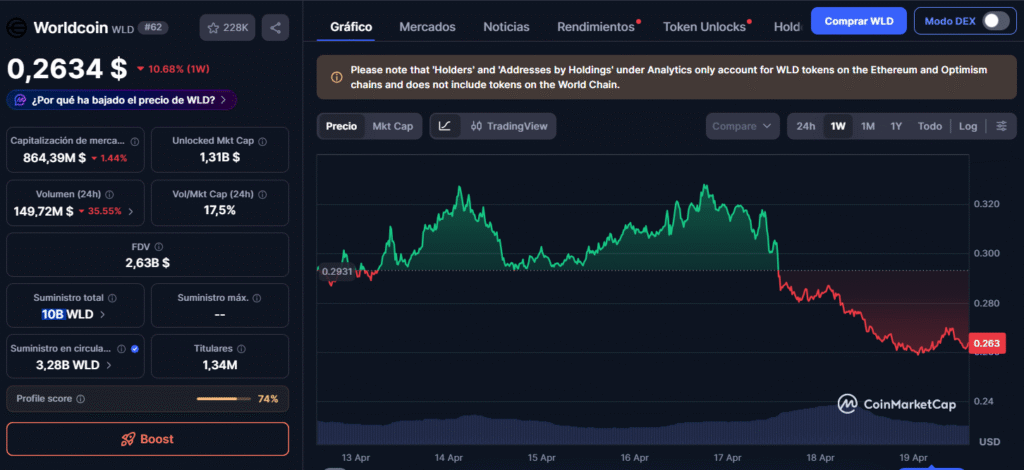Toggle the Modo DEX switch
Viewport: 1024px width, 470px height.
(995, 21)
